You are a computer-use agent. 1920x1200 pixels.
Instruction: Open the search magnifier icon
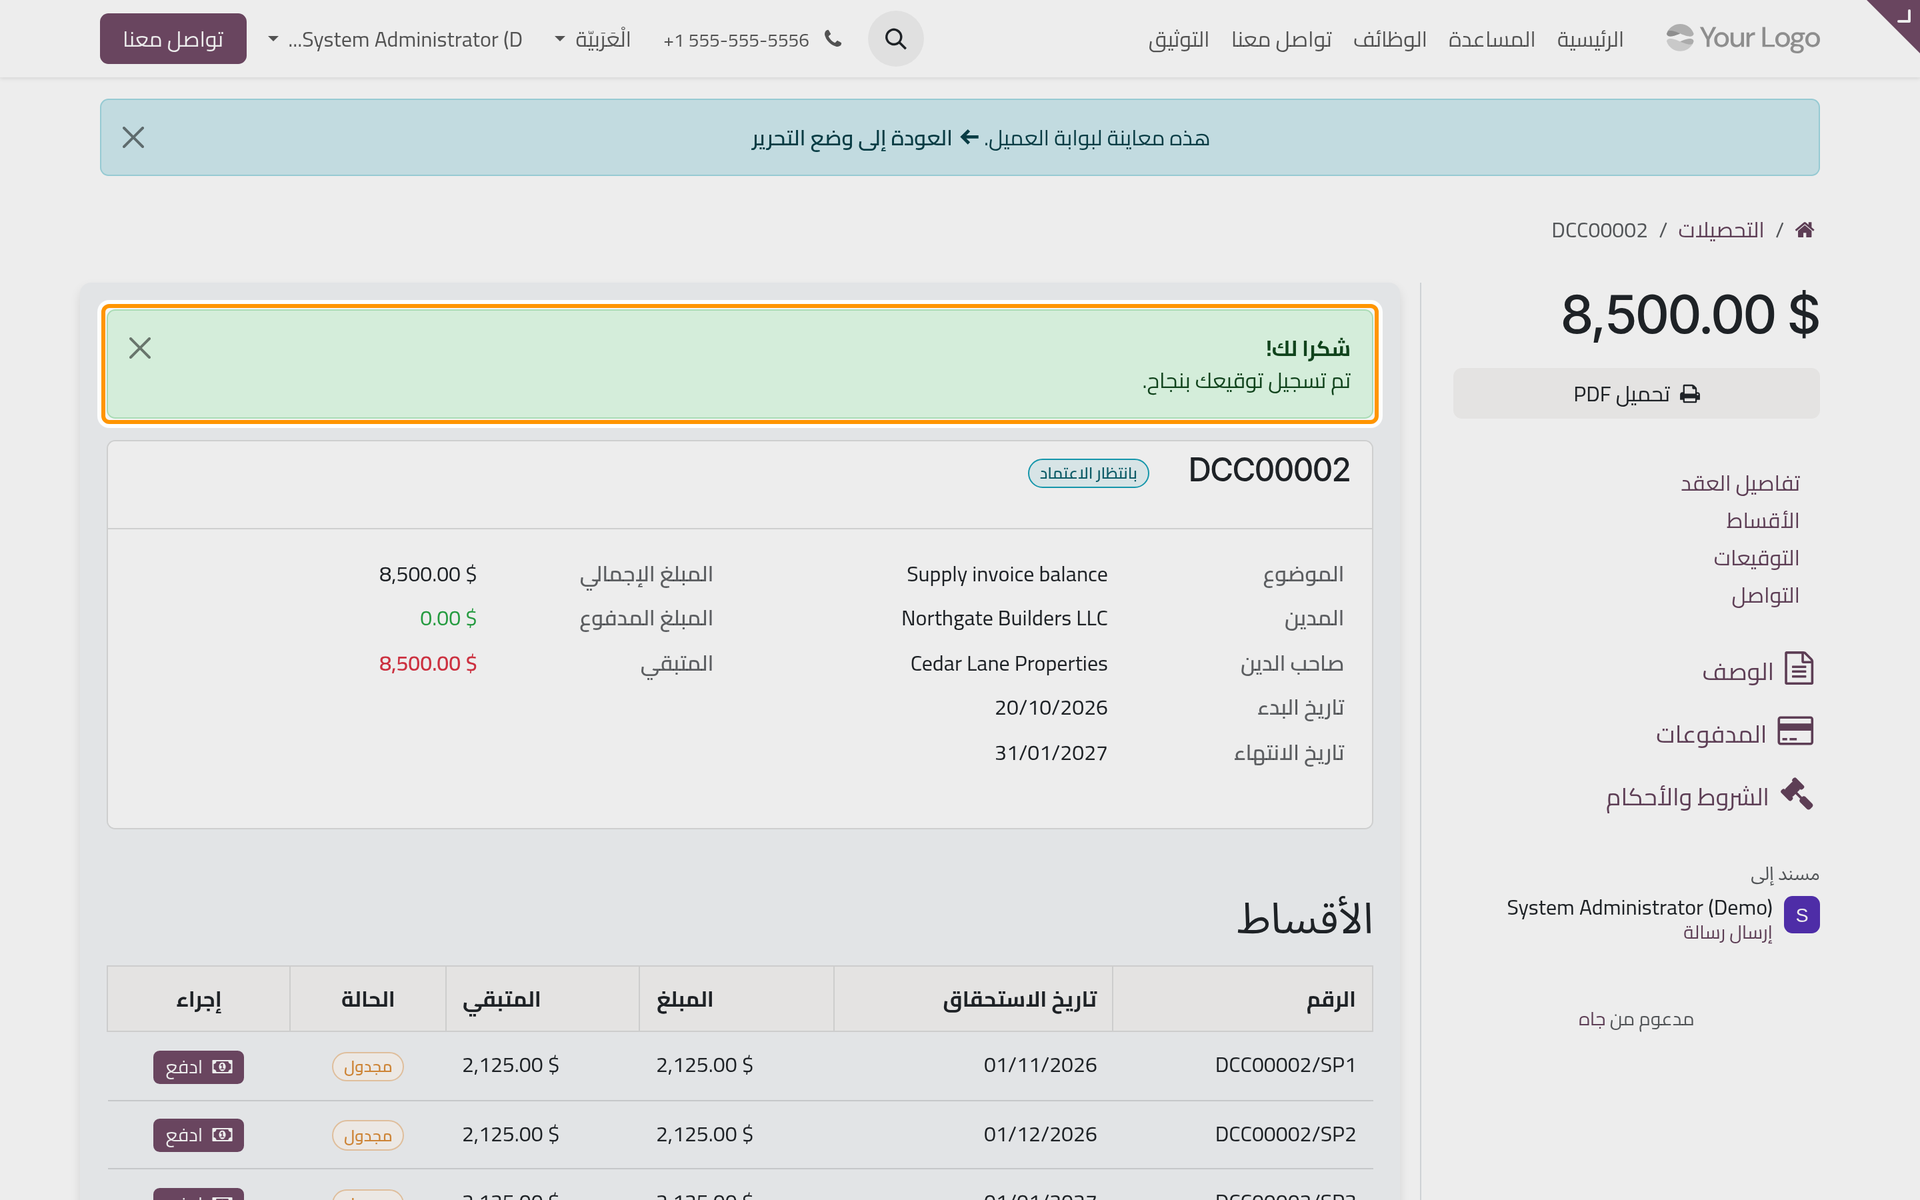[x=895, y=39]
